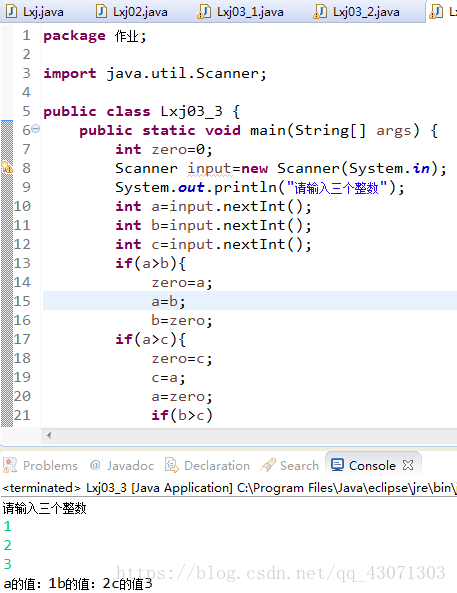Open the Lxj02.java editor tab
The width and height of the screenshot is (457, 593).
click(132, 12)
